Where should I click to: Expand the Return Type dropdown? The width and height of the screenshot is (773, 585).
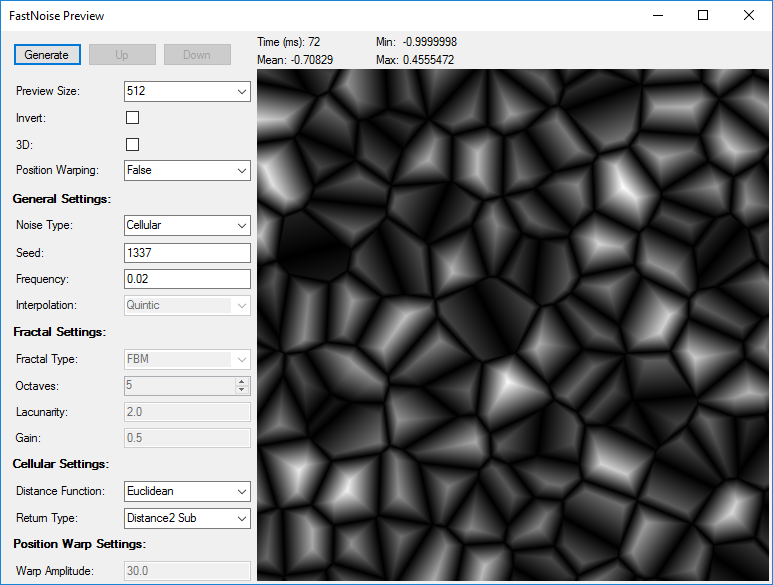coord(187,518)
